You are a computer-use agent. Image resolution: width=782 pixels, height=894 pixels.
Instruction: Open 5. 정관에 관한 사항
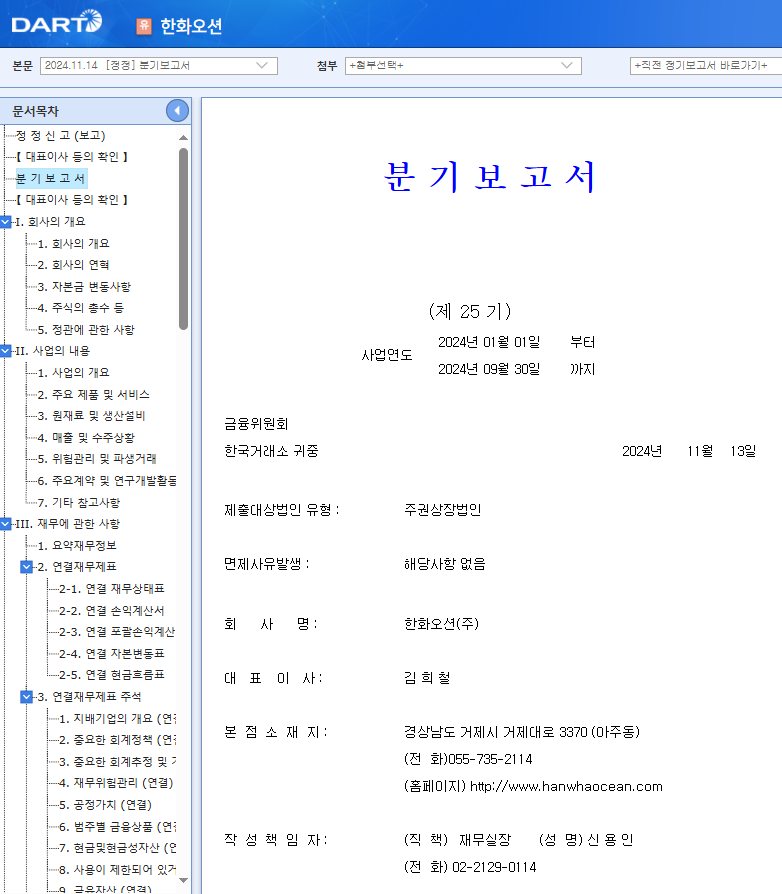[x=86, y=330]
